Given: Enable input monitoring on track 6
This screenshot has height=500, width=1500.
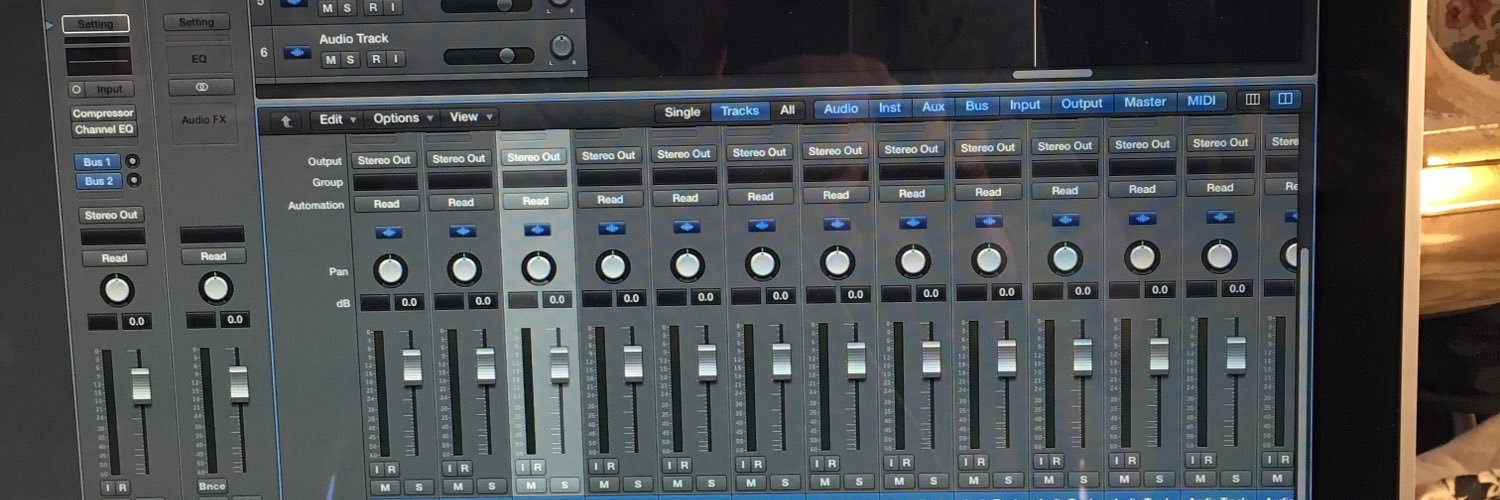Looking at the screenshot, I should 395,59.
